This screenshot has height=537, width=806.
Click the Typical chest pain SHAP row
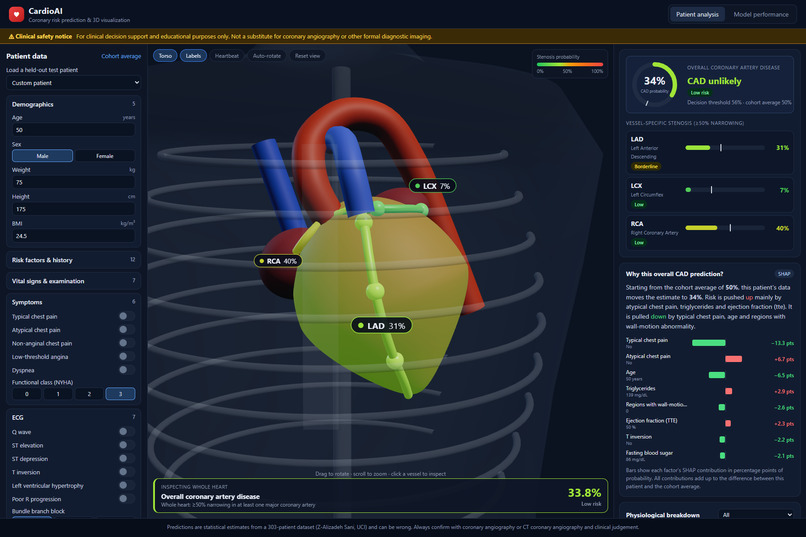coord(709,343)
